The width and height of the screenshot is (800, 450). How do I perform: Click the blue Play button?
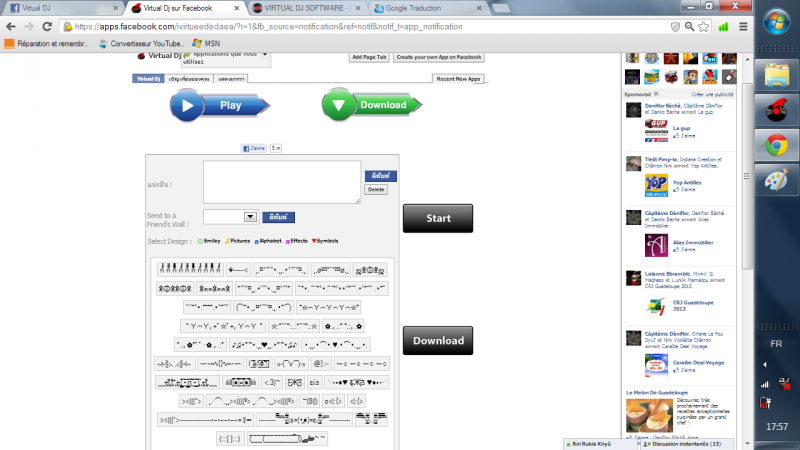(x=219, y=105)
